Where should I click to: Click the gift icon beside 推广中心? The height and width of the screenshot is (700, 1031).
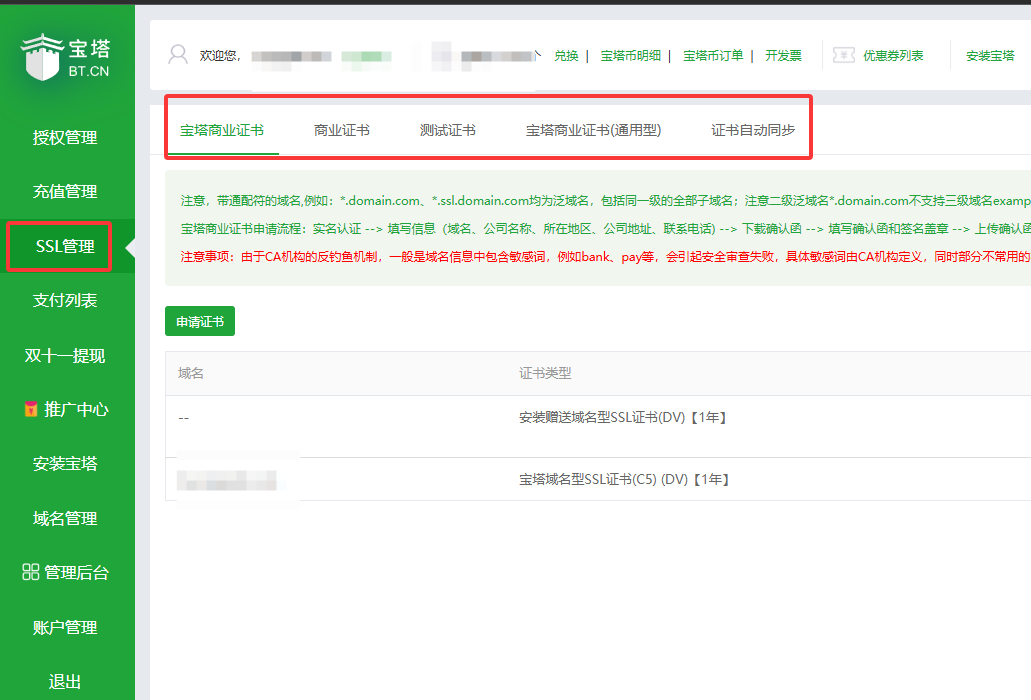pos(30,409)
